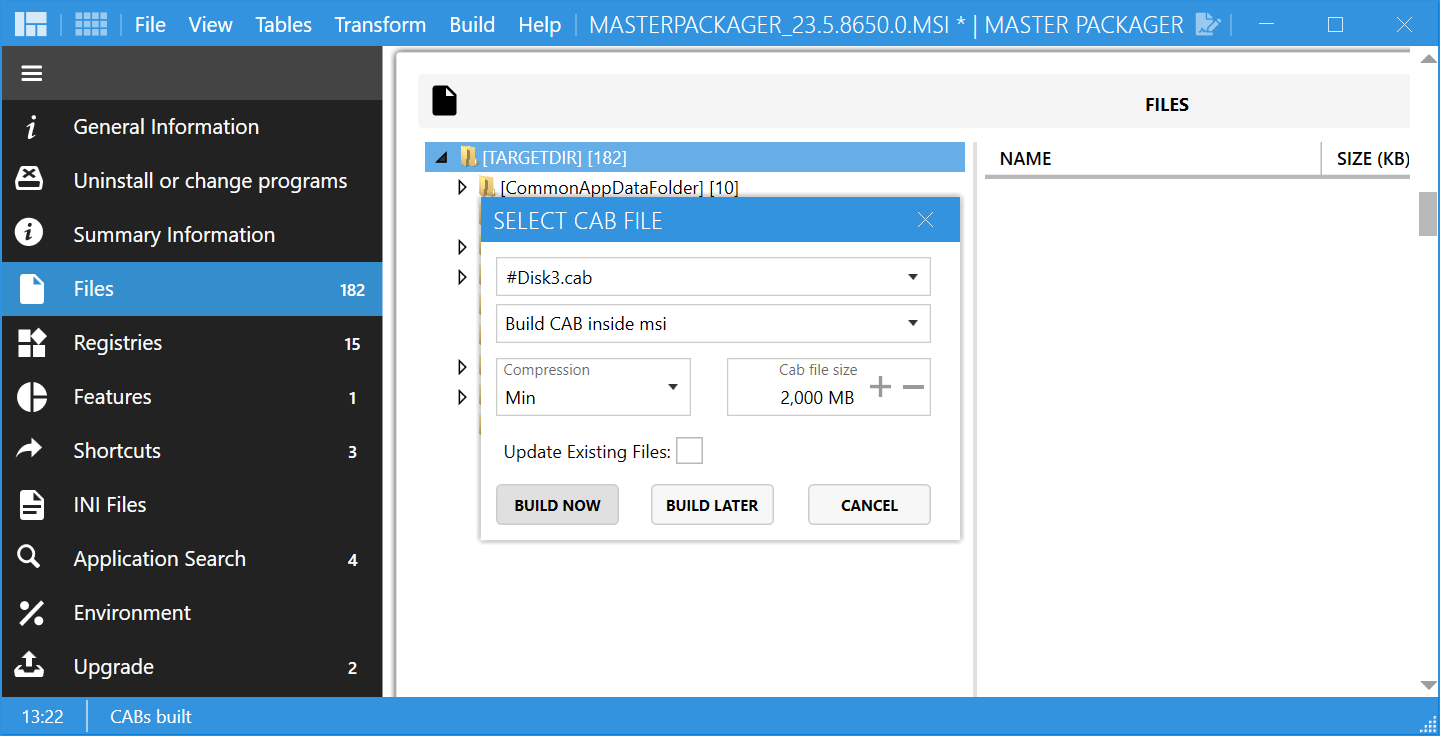1440x736 pixels.
Task: Open the Compression Min dropdown
Action: coord(593,387)
